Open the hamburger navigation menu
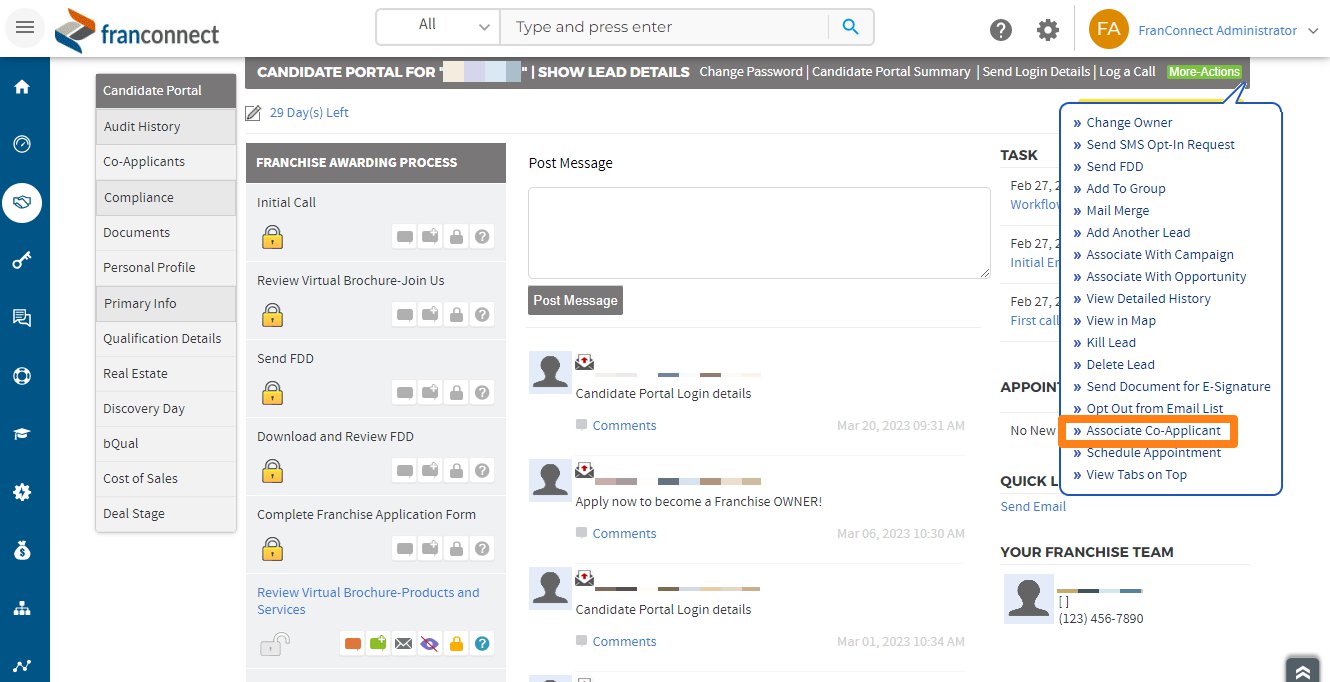 pos(25,28)
